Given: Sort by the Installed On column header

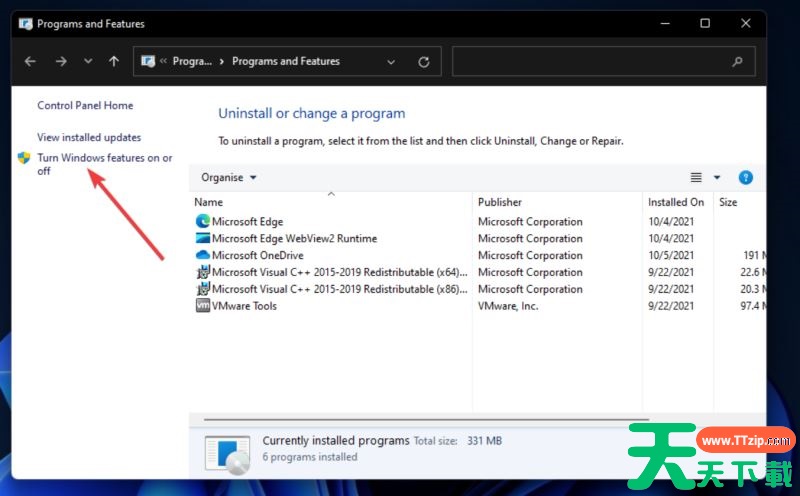Looking at the screenshot, I should point(676,202).
